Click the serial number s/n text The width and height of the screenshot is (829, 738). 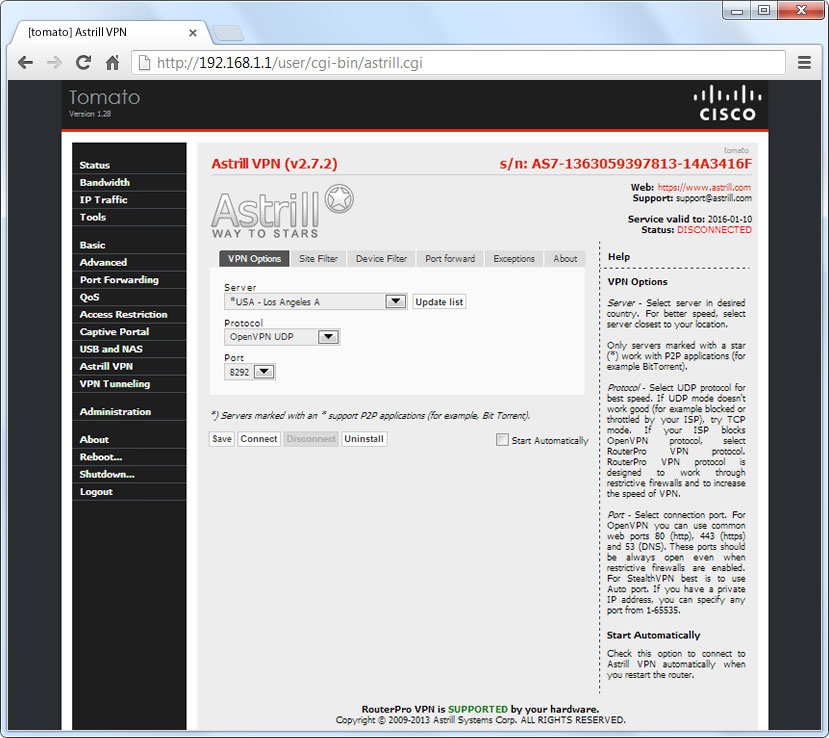click(x=625, y=163)
